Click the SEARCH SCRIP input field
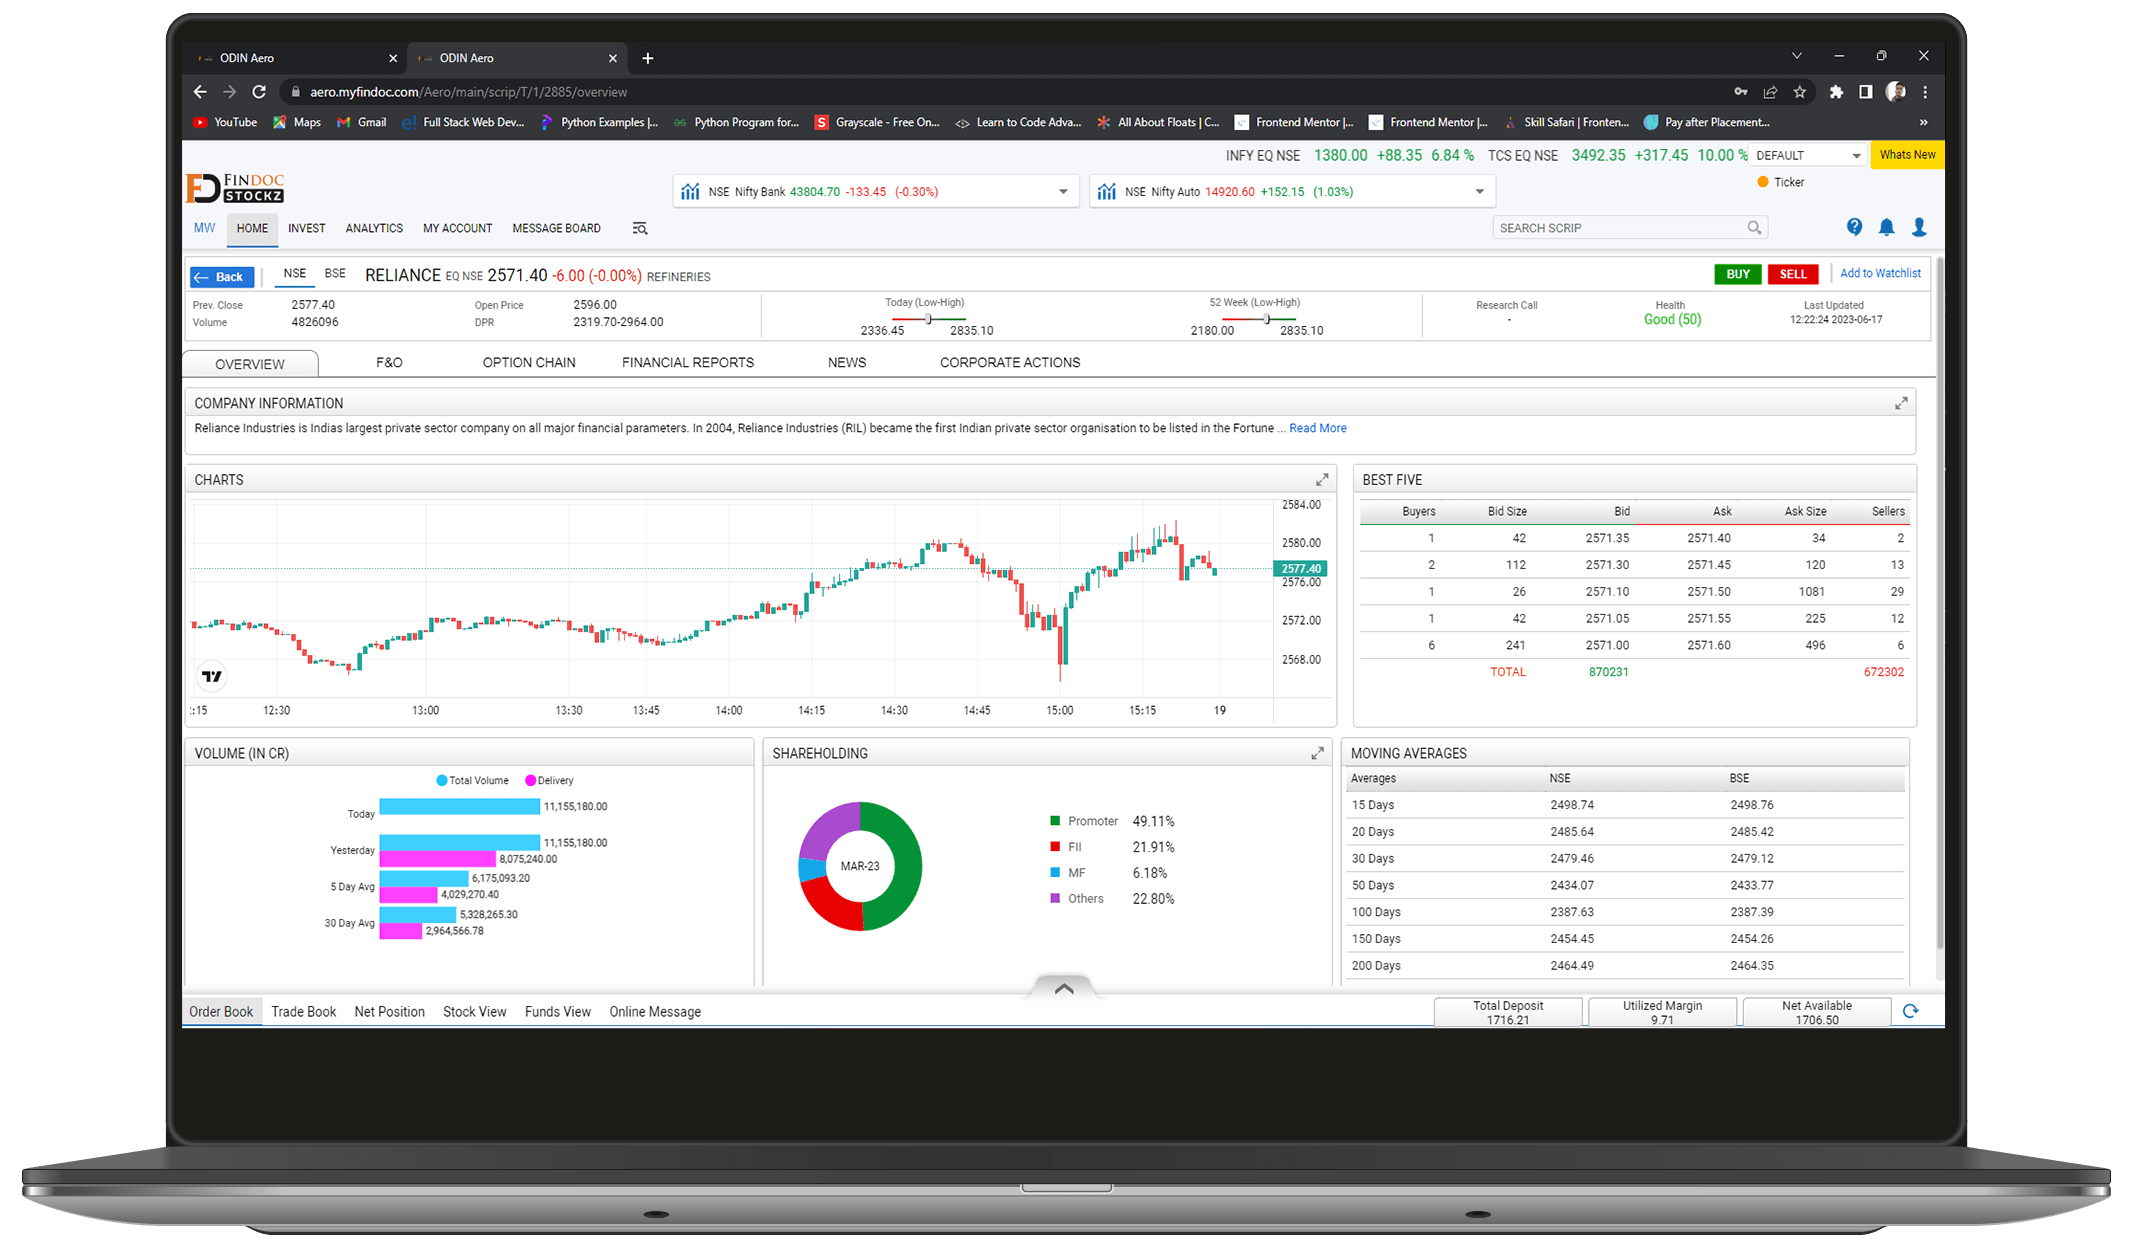Image resolution: width=2133 pixels, height=1248 pixels. pos(1630,228)
